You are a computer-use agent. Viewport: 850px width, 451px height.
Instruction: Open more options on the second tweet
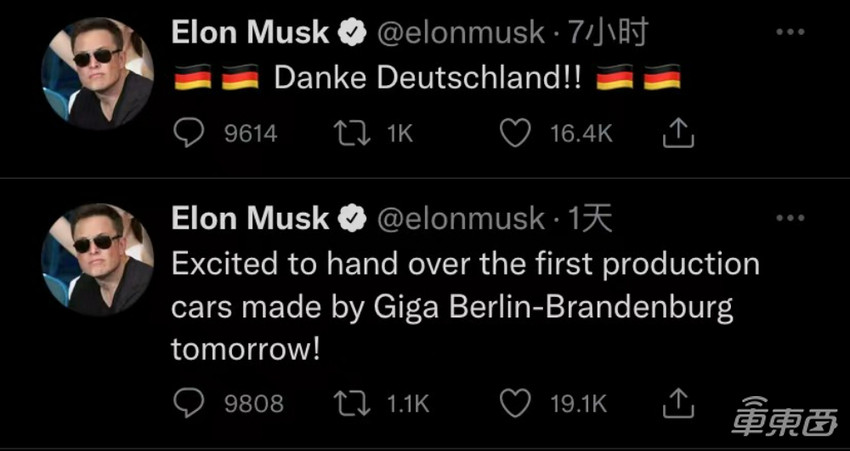click(790, 217)
